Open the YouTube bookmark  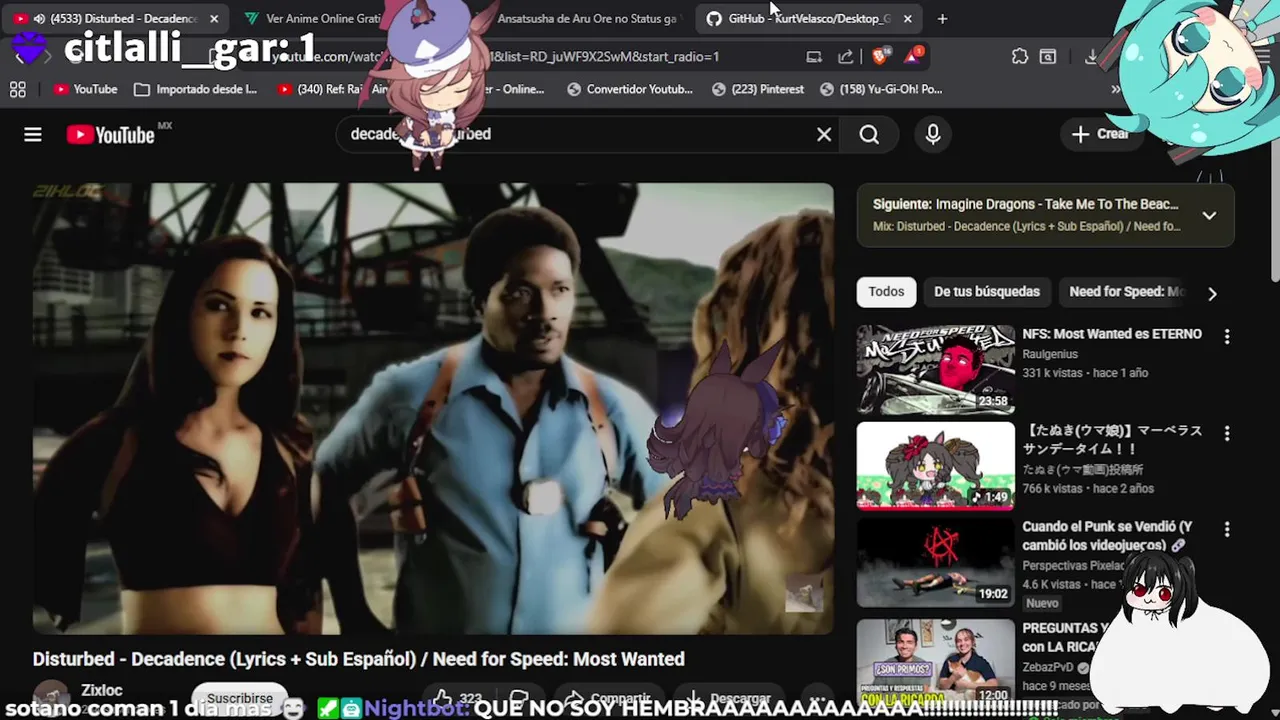click(86, 89)
